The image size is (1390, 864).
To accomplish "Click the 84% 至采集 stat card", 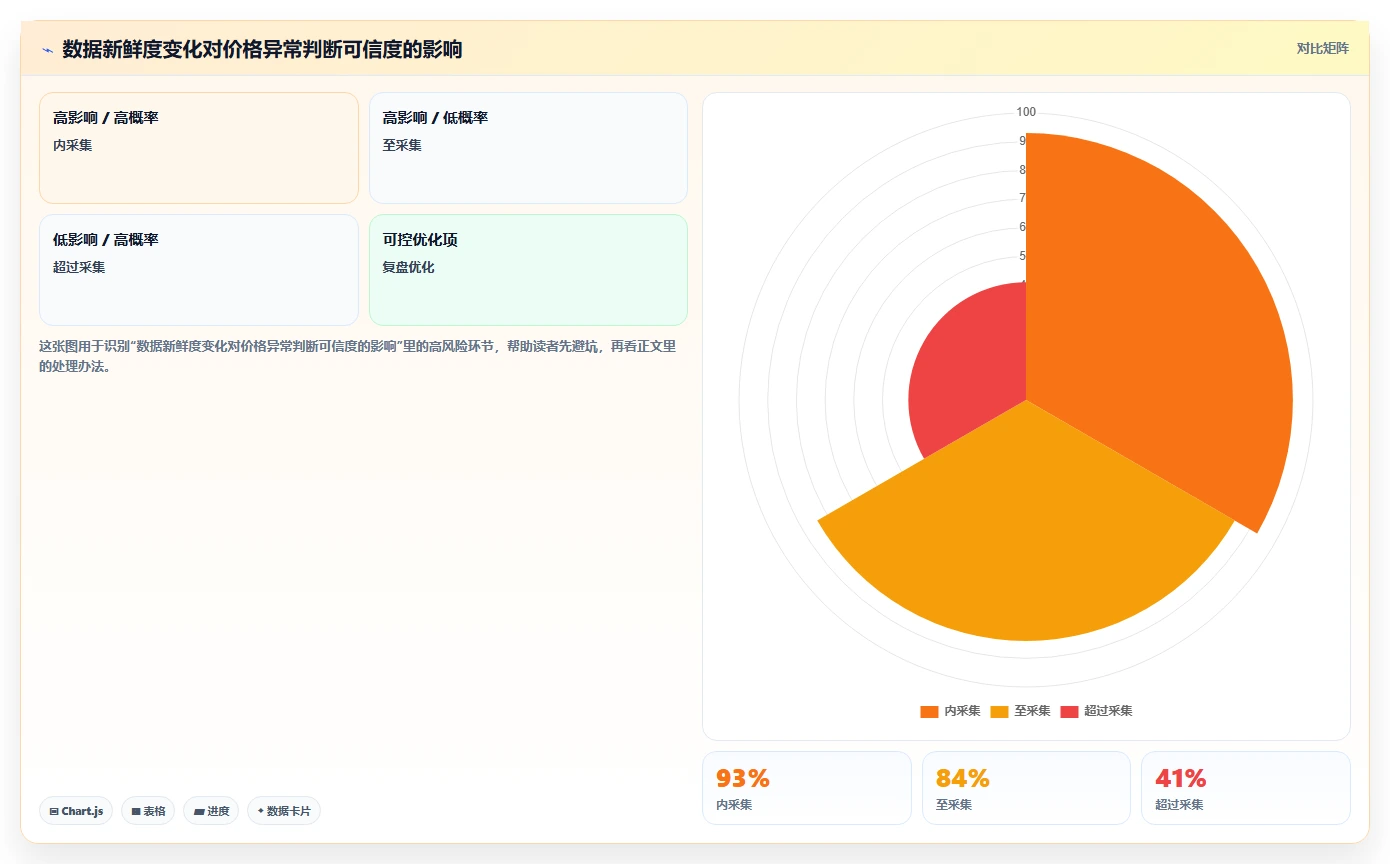I will click(x=1026, y=788).
